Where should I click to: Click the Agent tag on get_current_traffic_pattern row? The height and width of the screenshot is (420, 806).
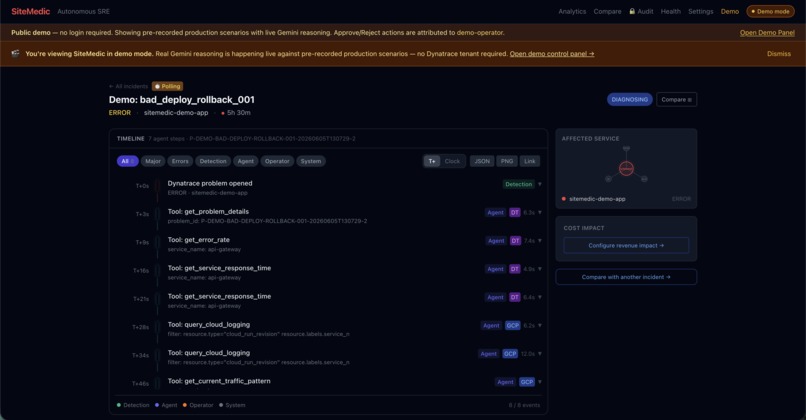tap(505, 382)
